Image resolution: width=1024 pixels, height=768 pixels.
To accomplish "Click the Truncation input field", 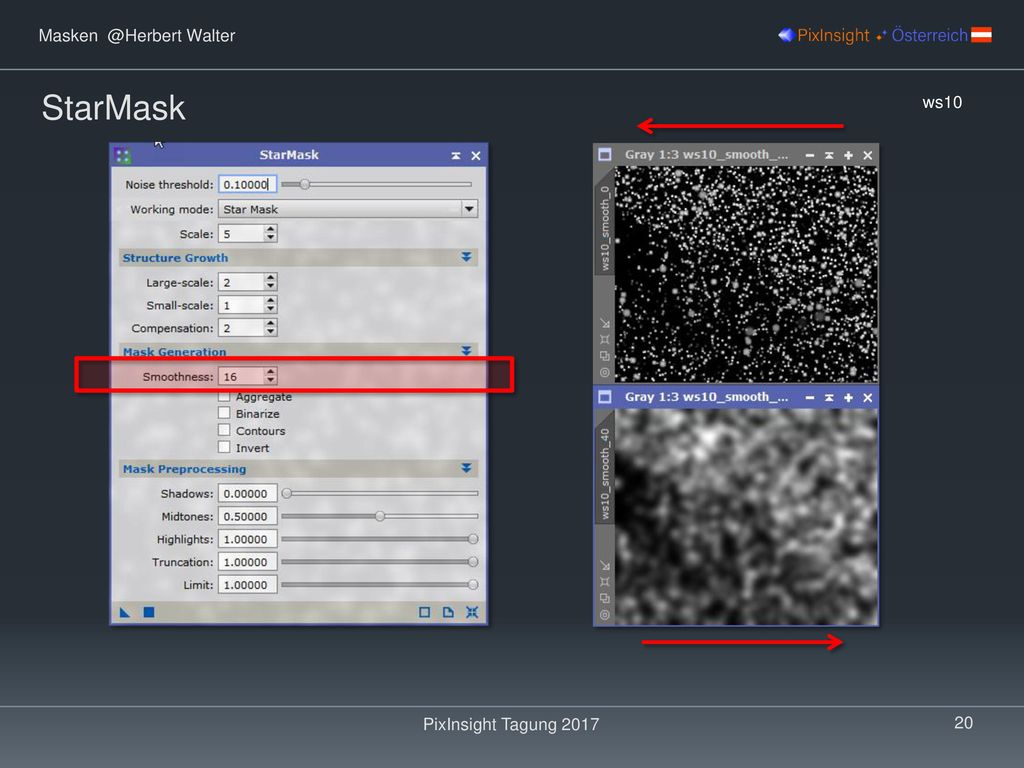I will click(x=247, y=562).
